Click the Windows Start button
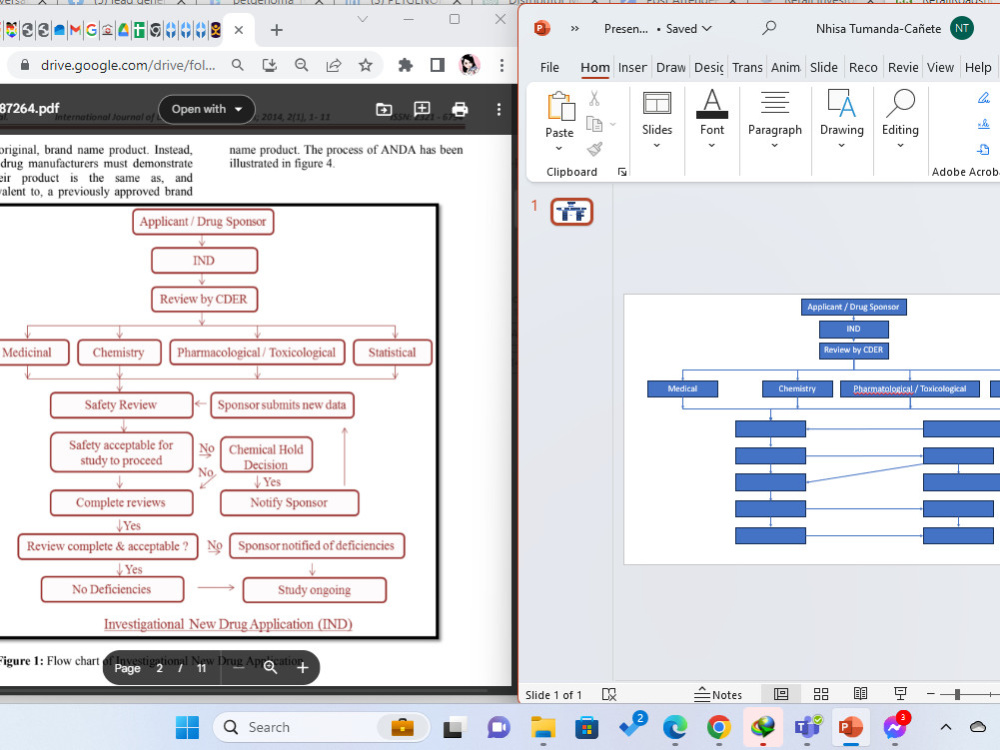This screenshot has height=750, width=1000. click(188, 727)
